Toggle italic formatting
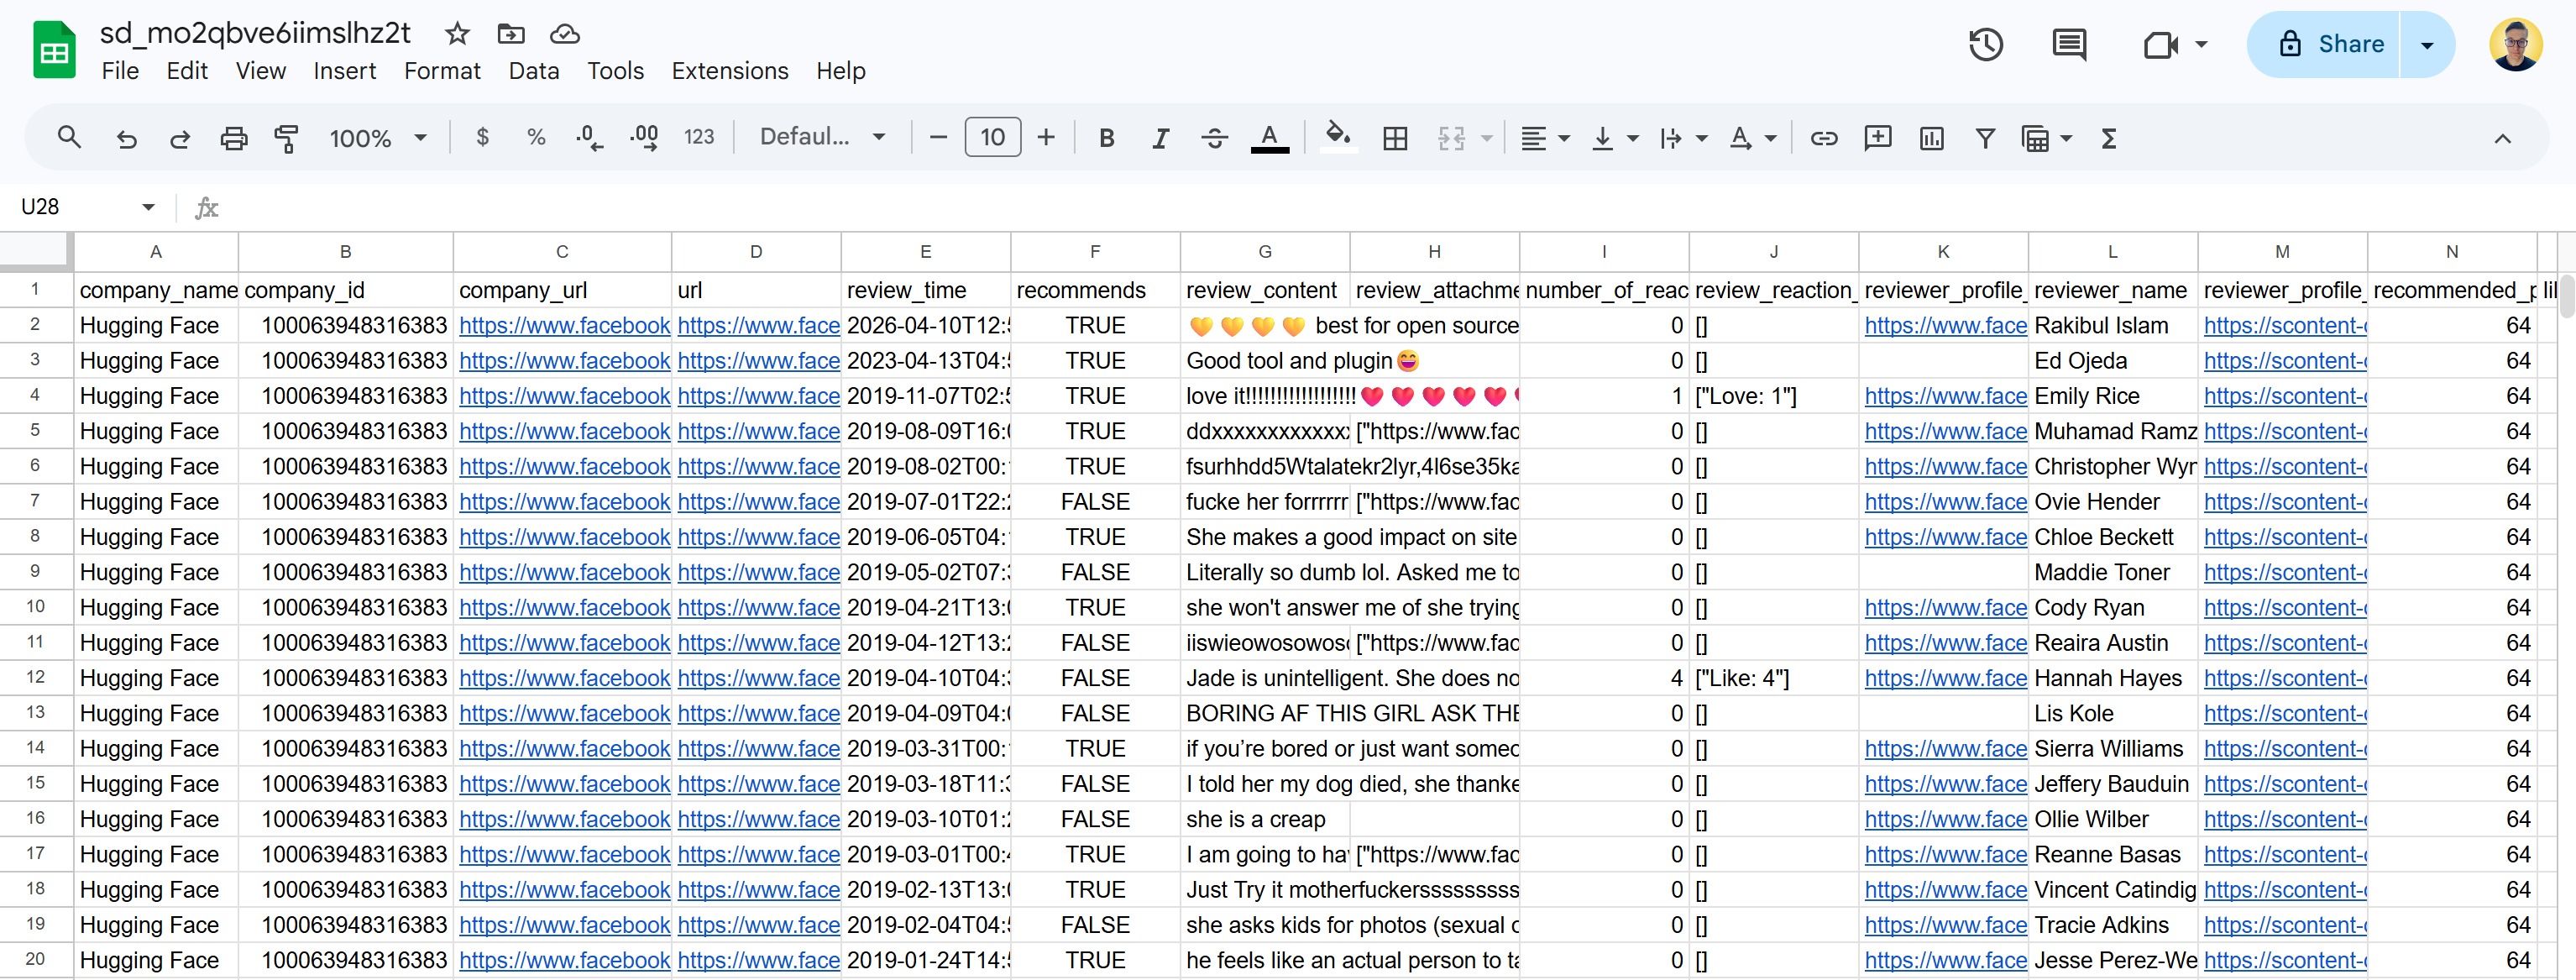Viewport: 2576px width, 980px height. tap(1160, 138)
